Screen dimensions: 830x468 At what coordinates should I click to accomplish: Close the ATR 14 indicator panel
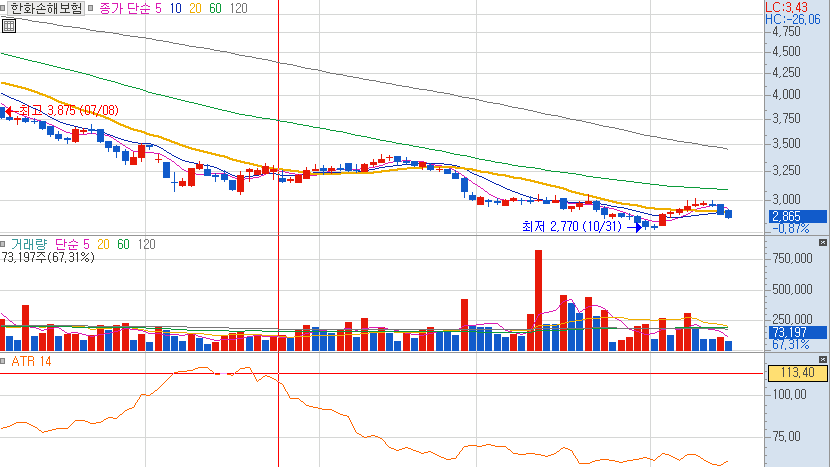pyautogui.click(x=823, y=359)
